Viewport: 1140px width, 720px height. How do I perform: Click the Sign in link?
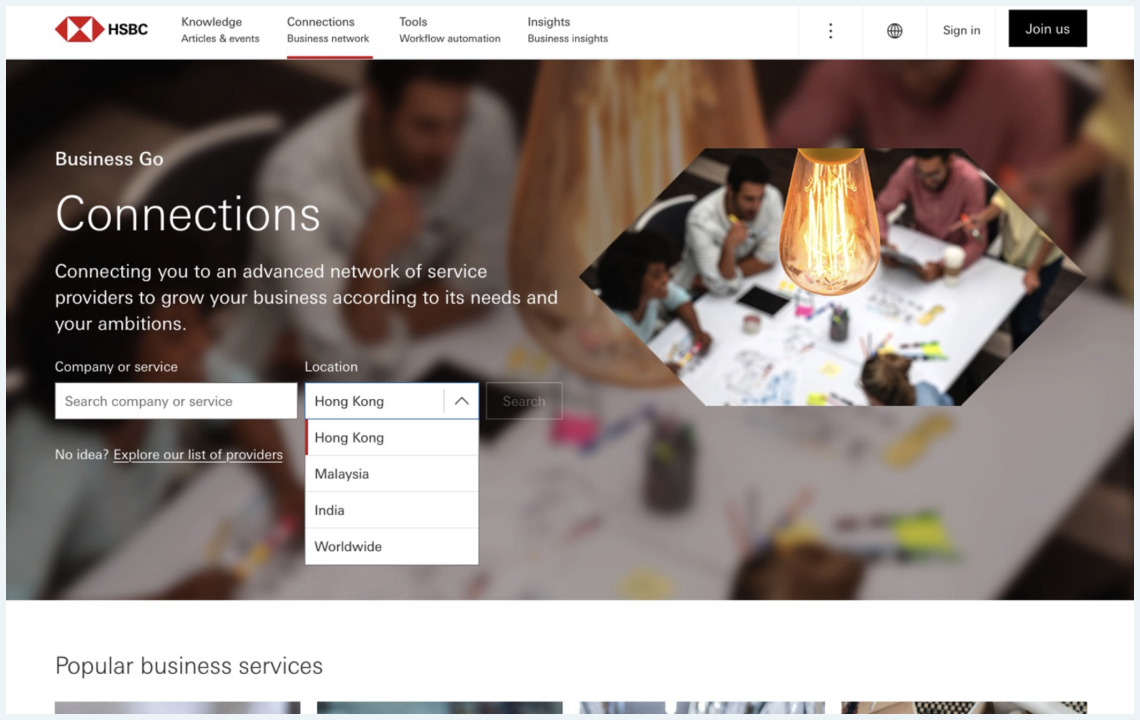(961, 31)
